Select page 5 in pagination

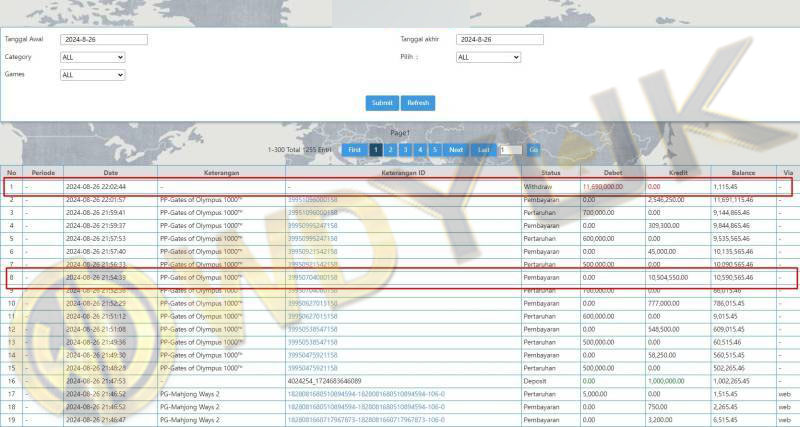click(x=435, y=149)
